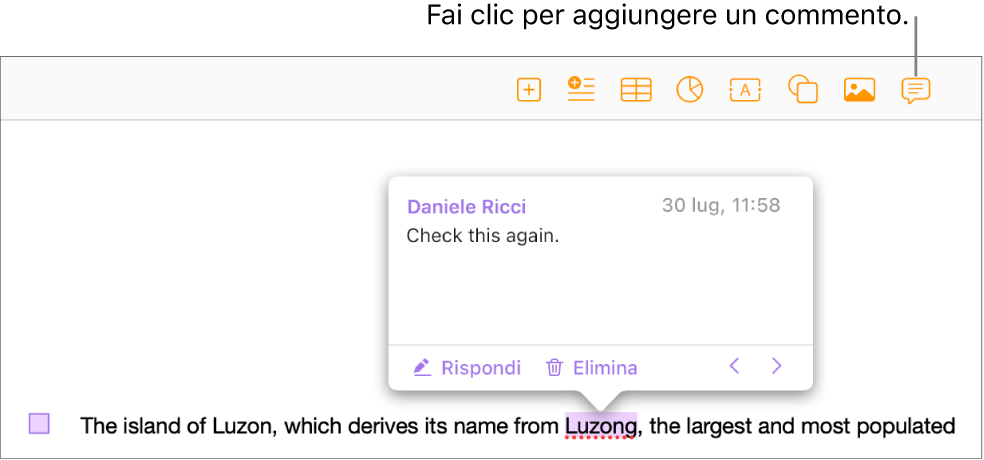984x460 pixels.
Task: Open the Shape toolbar icon
Action: pyautogui.click(x=803, y=89)
